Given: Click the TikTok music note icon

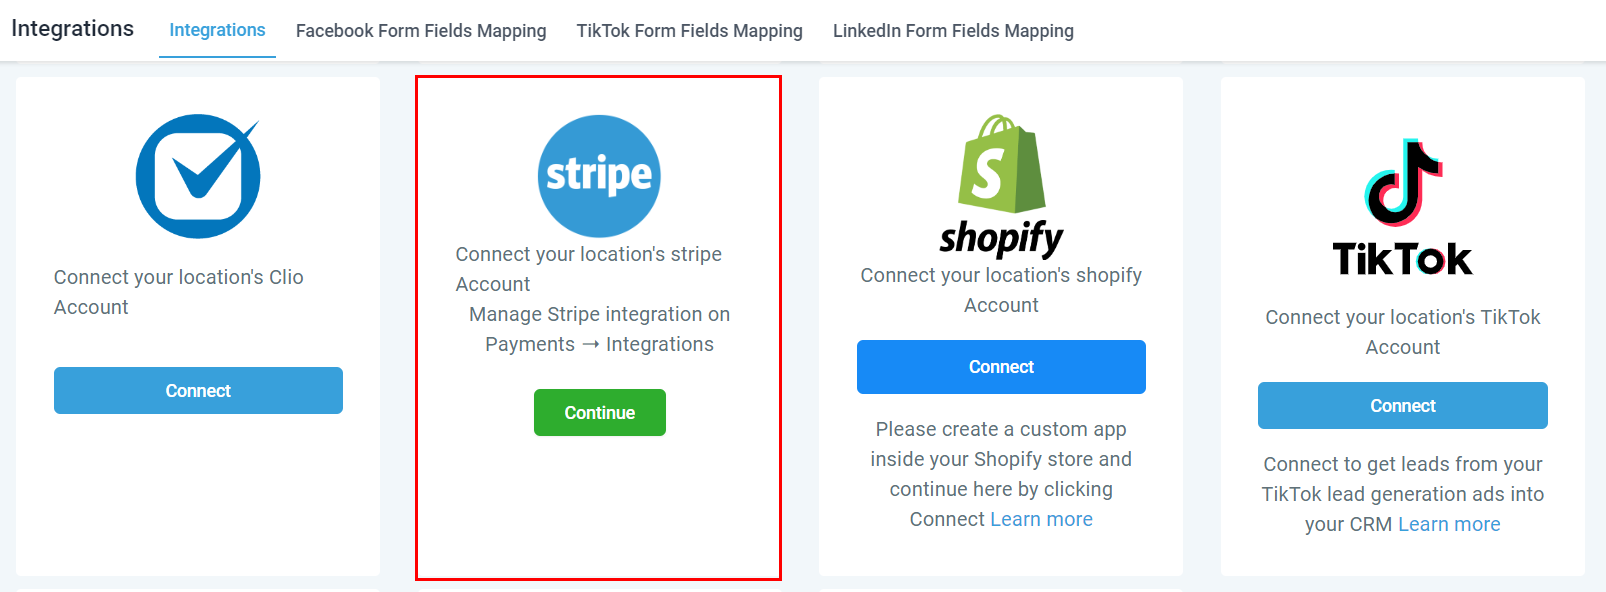Looking at the screenshot, I should pos(1403,183).
